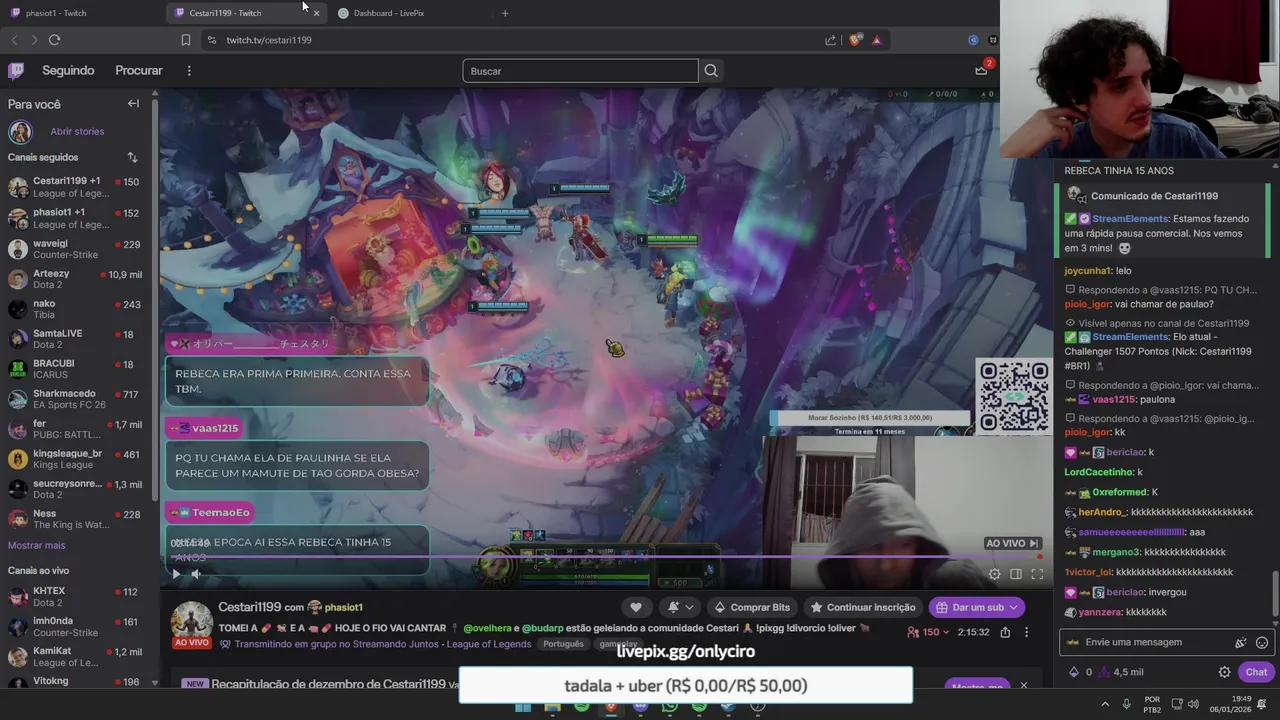Open WhatsApp in taskbar

[670, 707]
